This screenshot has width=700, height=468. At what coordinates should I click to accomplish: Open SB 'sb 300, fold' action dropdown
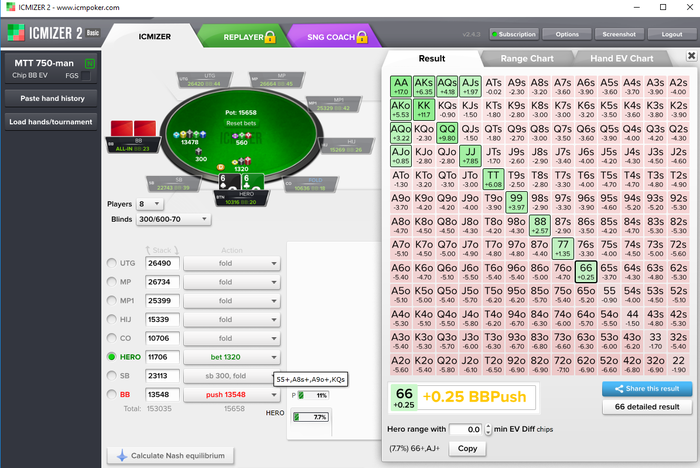pos(232,376)
